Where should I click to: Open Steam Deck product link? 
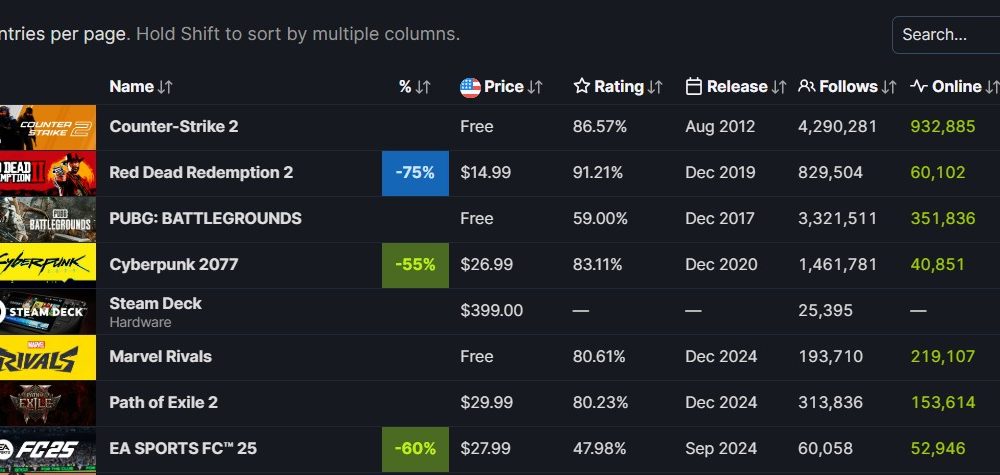156,303
